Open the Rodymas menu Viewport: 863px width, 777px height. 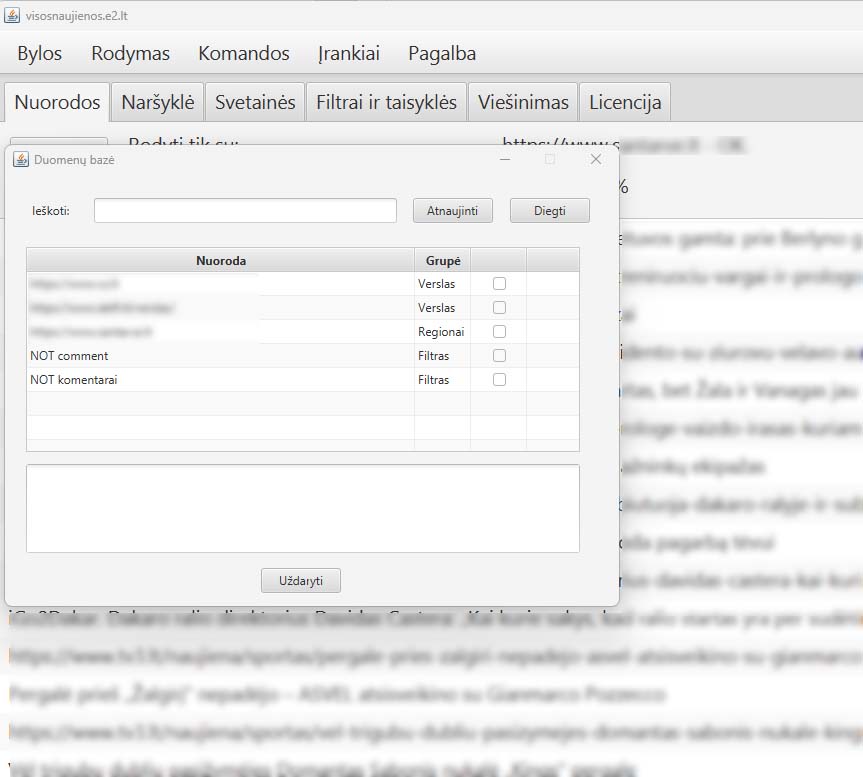pos(130,54)
